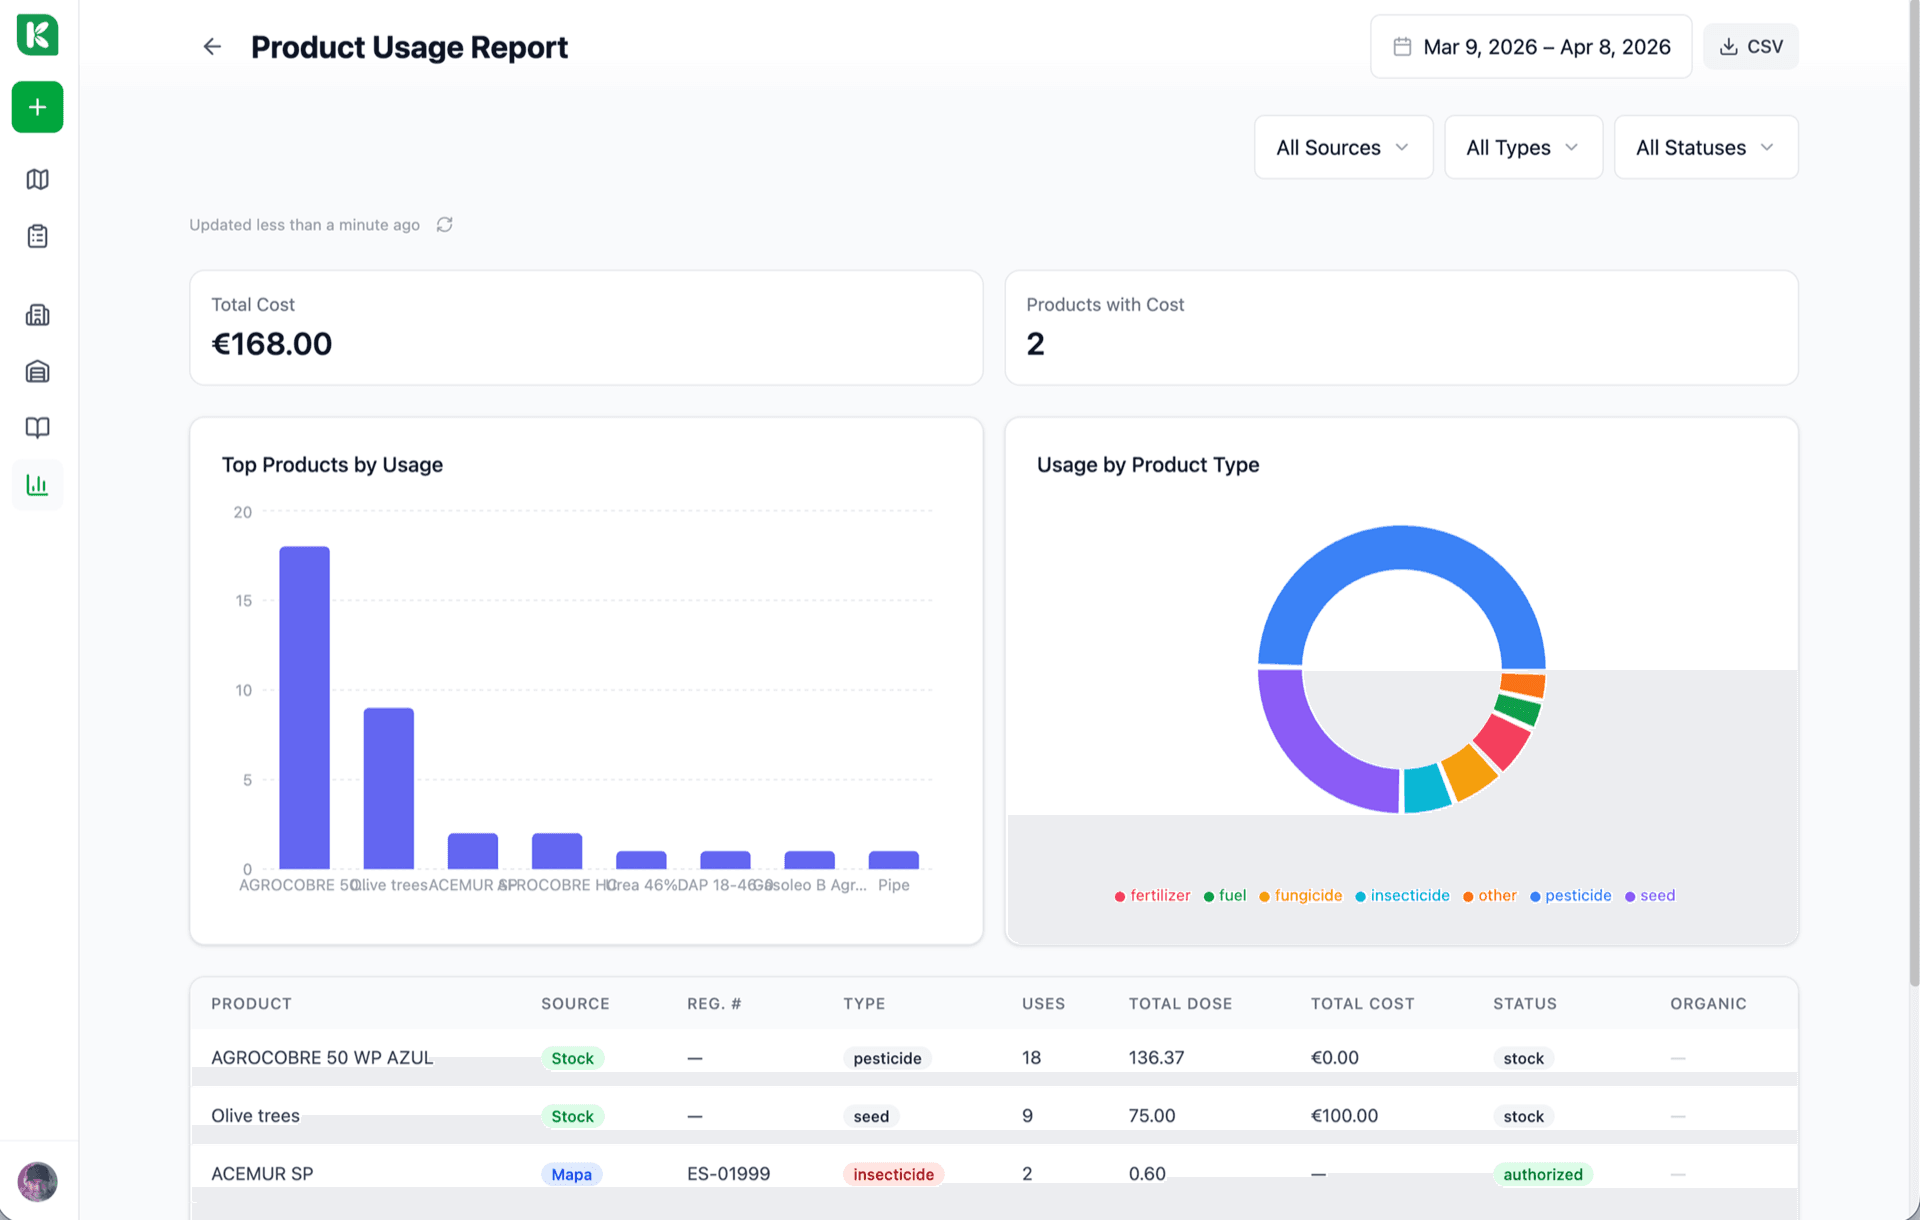Open the All Statuses dropdown
The height and width of the screenshot is (1220, 1920).
tap(1705, 147)
